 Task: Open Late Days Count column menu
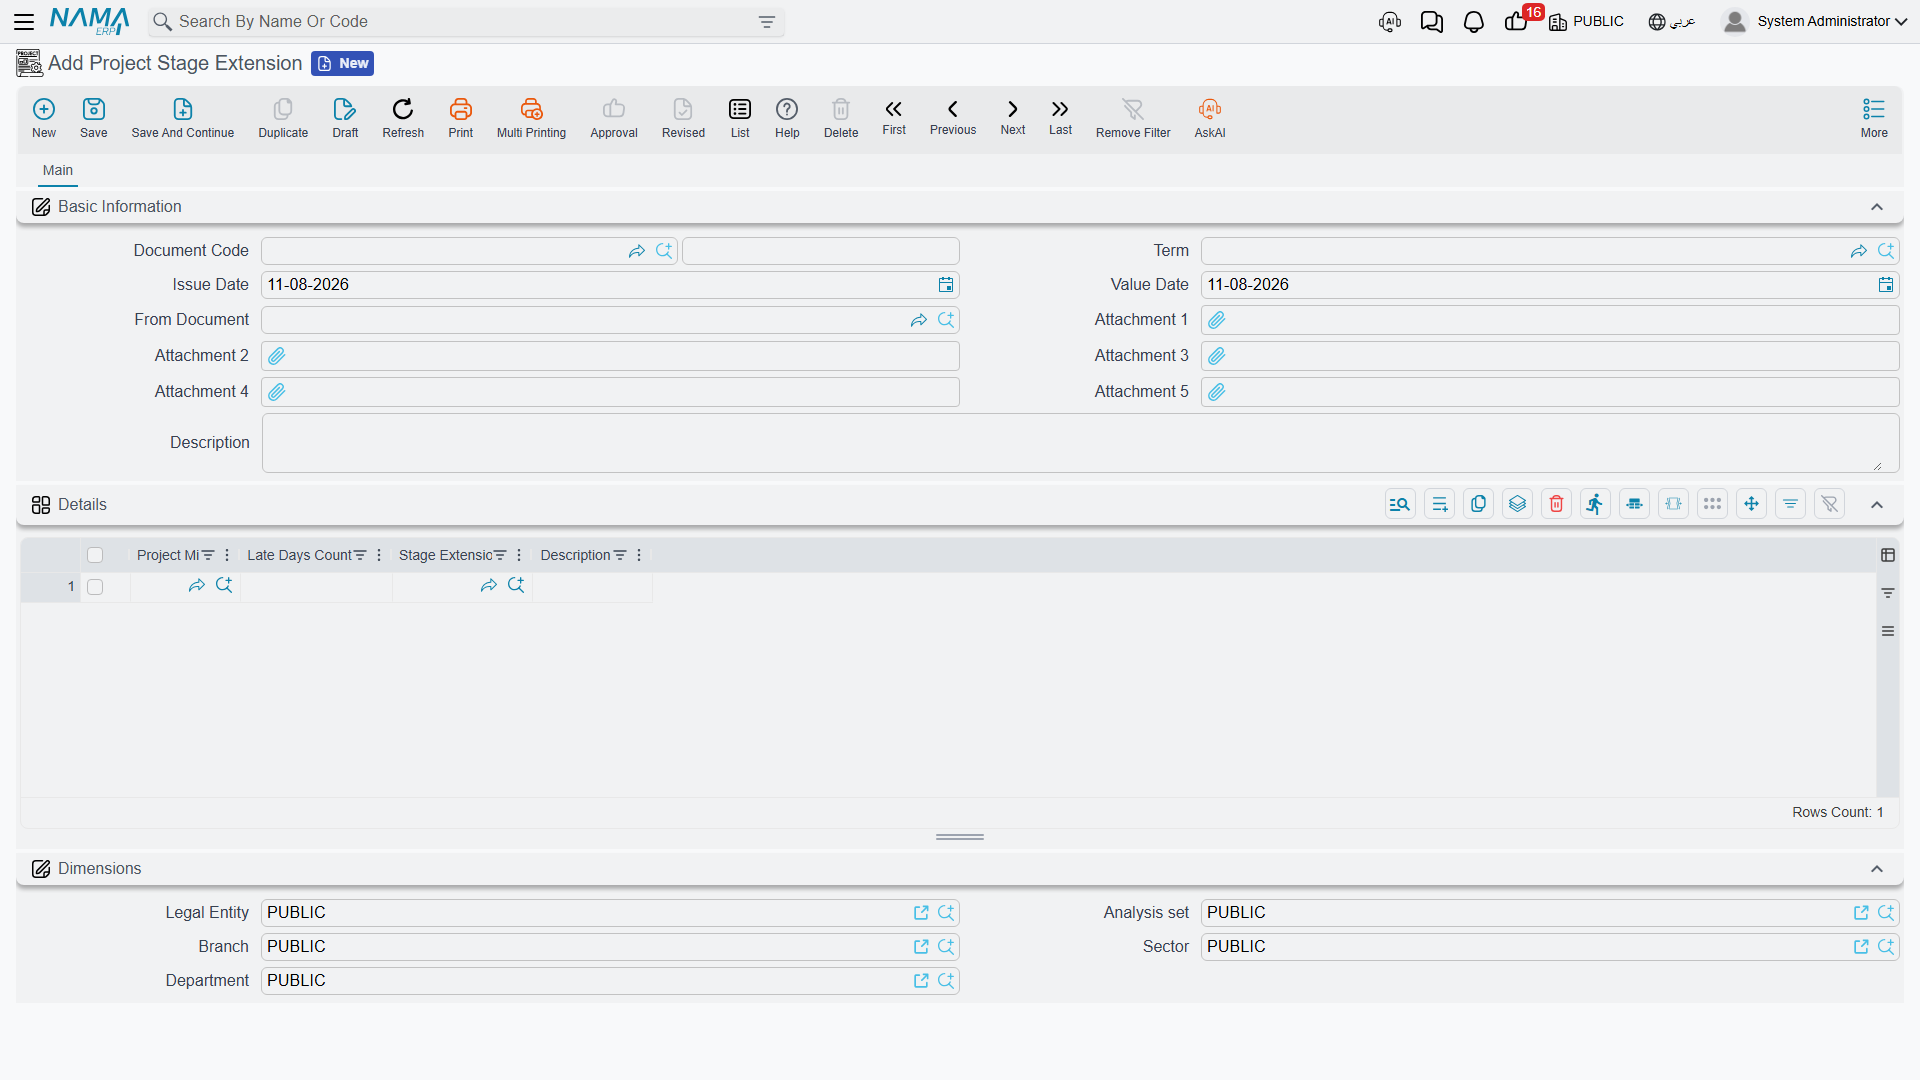click(x=379, y=555)
